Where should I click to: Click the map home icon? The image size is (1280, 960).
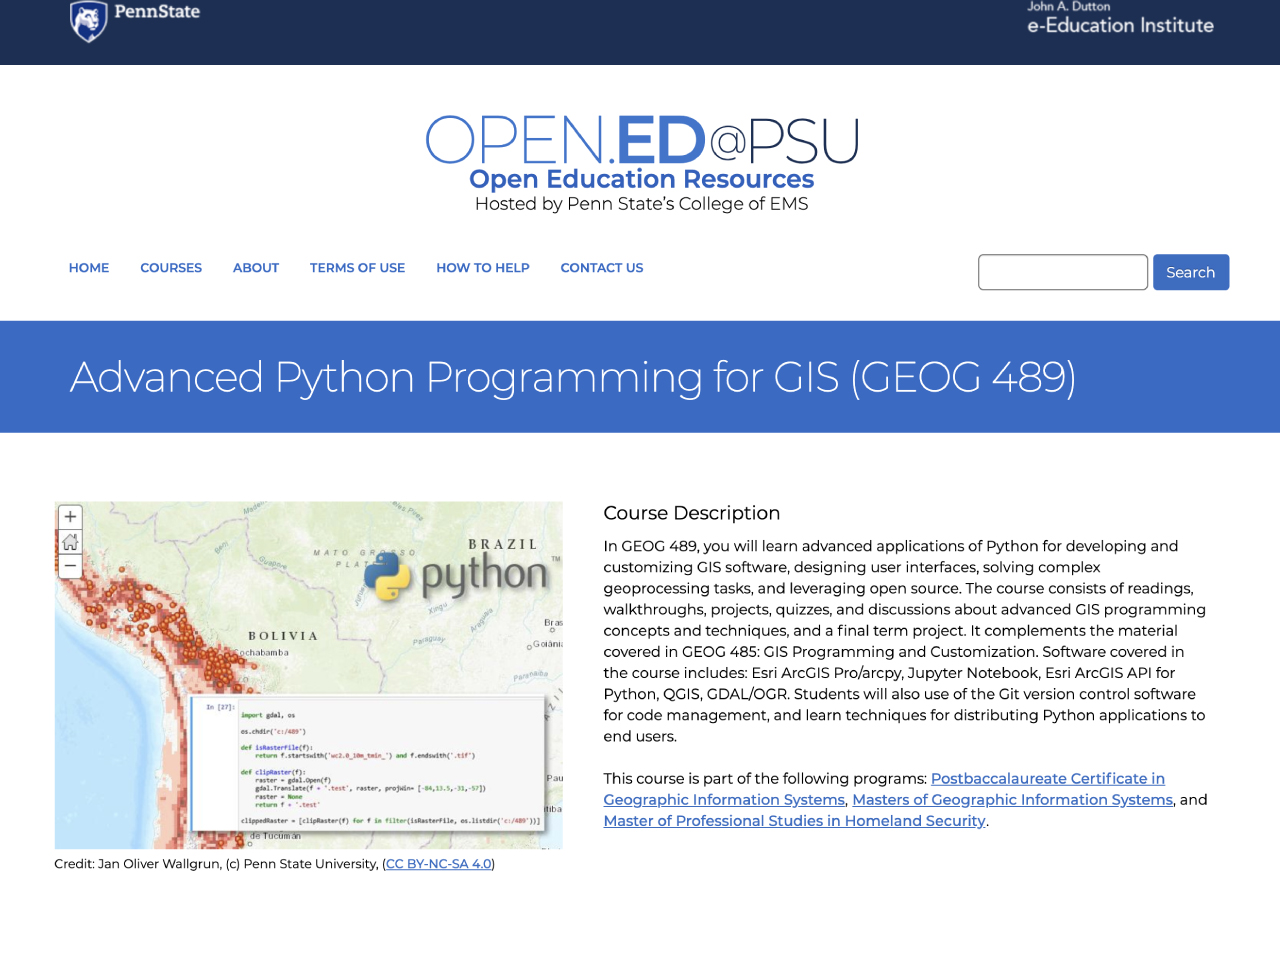[70, 542]
